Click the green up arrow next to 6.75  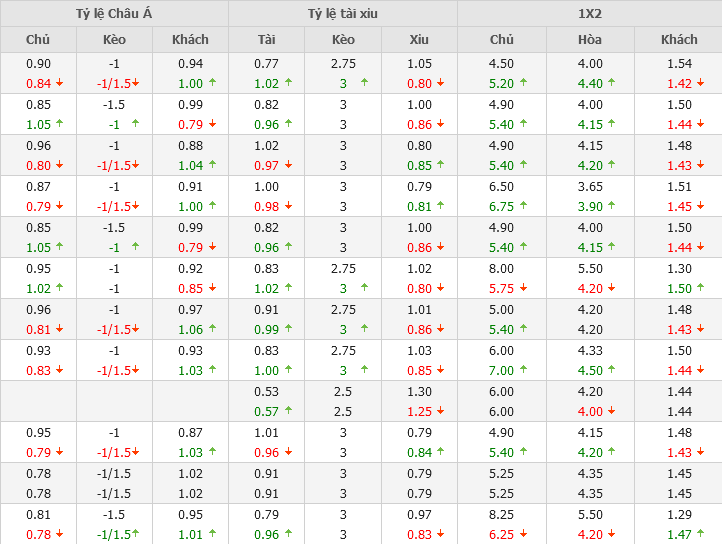pyautogui.click(x=525, y=207)
